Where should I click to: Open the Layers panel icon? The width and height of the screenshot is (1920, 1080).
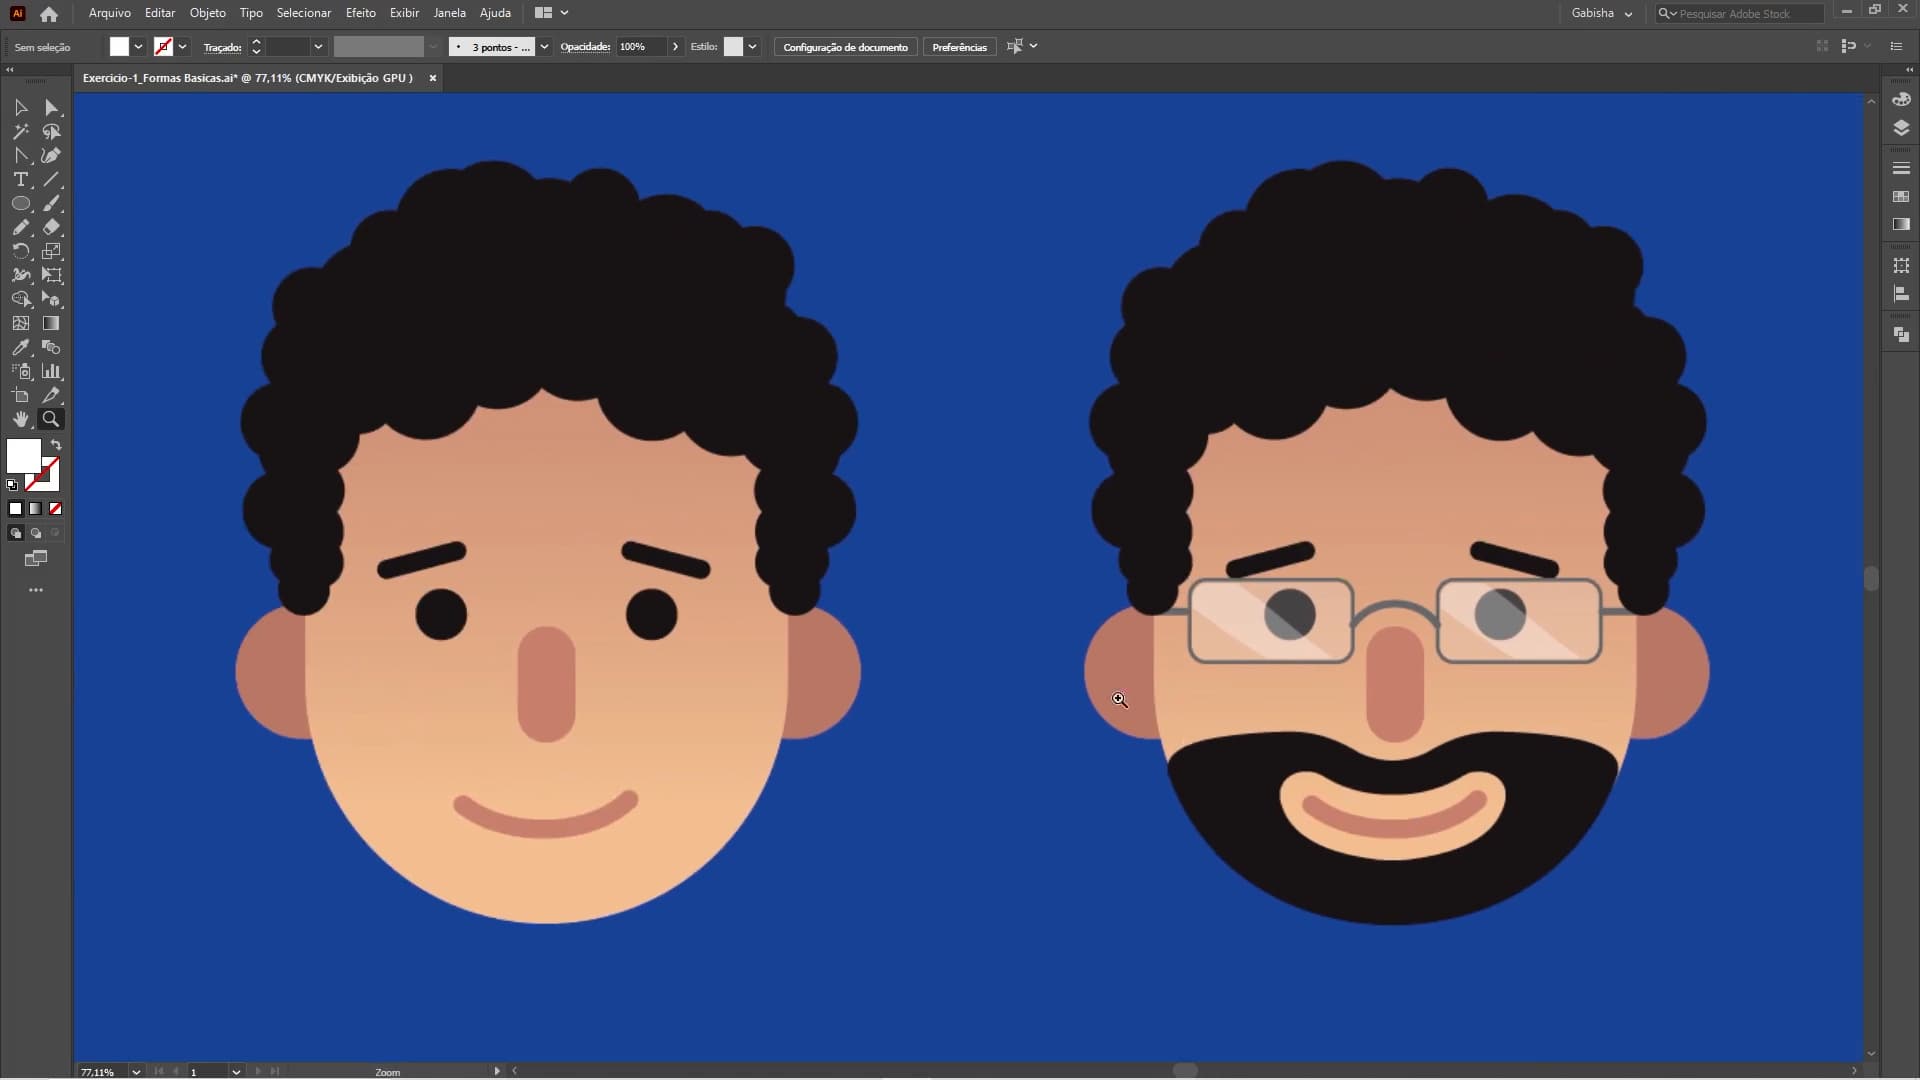pos(1901,128)
